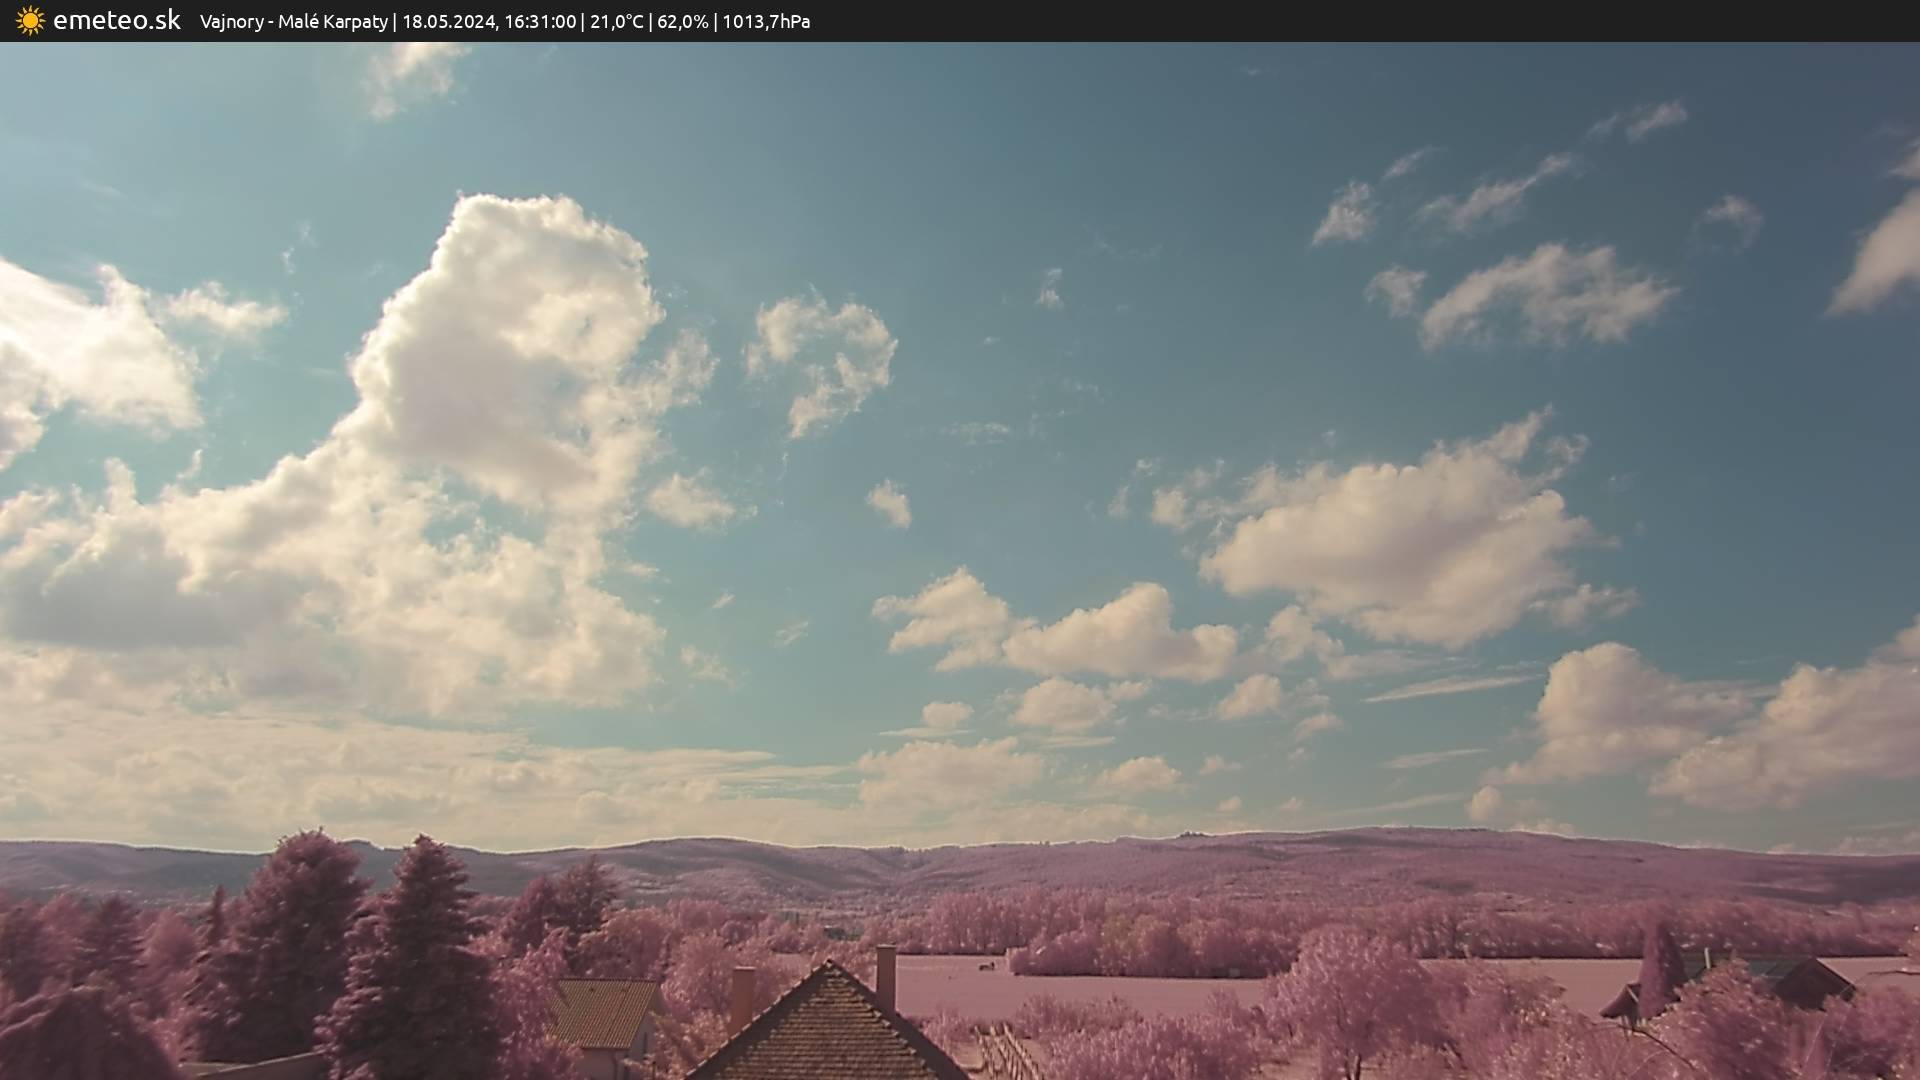1920x1080 pixels.
Task: Click the brick chimney on the central roof
Action: (886, 976)
